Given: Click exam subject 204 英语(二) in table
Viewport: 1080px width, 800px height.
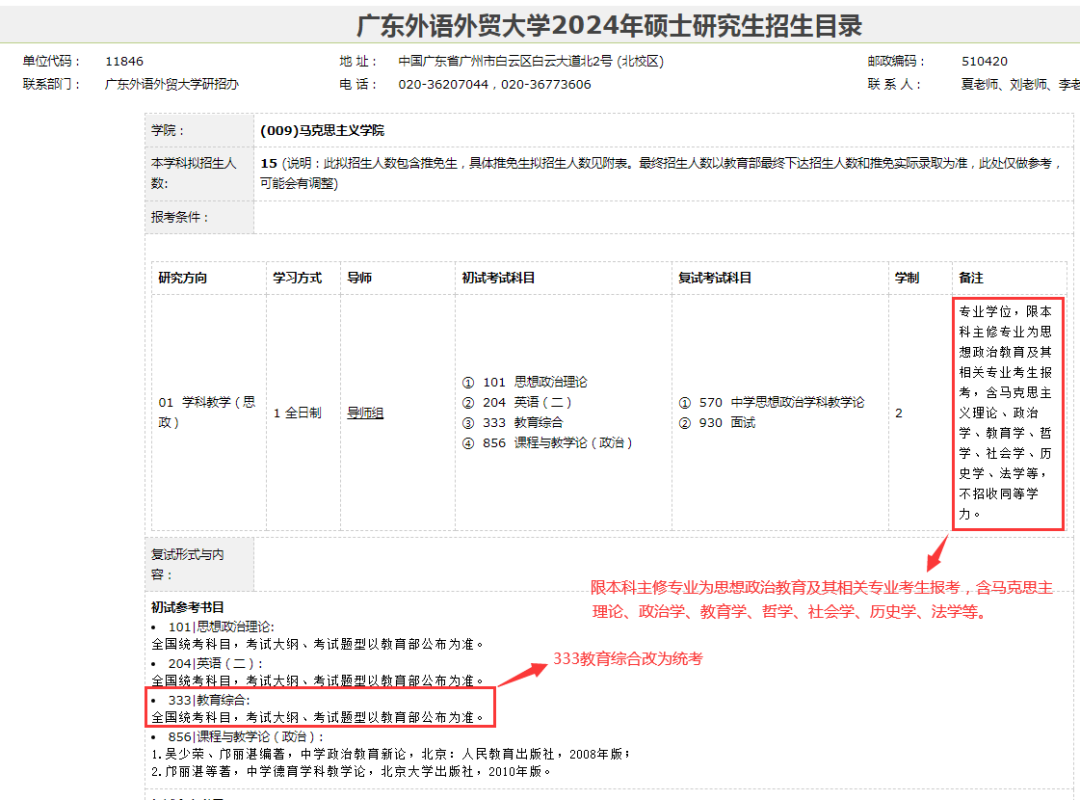Looking at the screenshot, I should coord(517,402).
